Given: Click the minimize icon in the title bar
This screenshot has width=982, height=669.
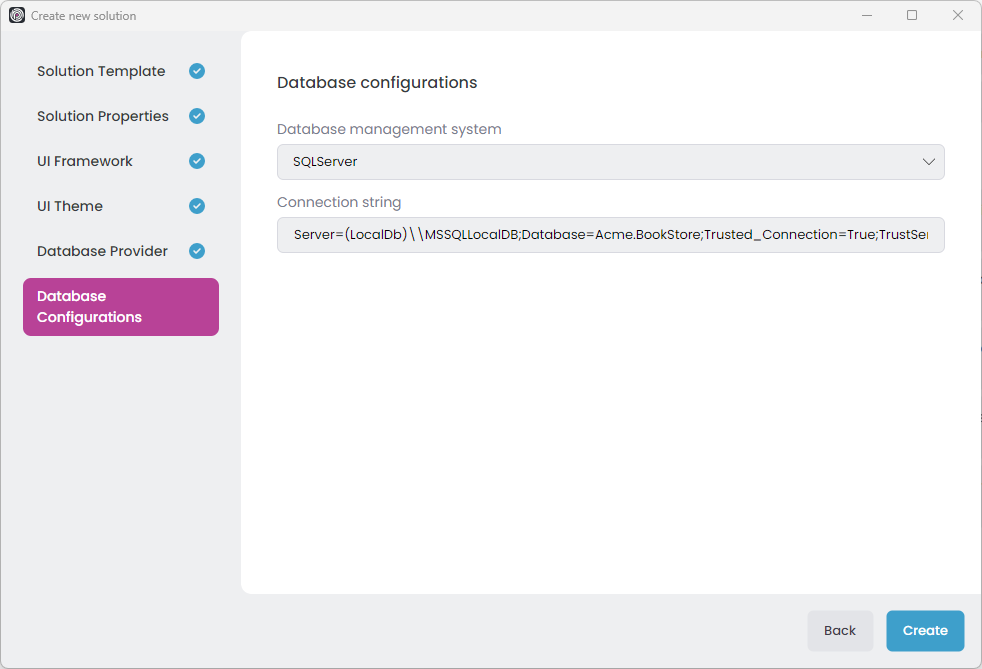Looking at the screenshot, I should point(866,15).
